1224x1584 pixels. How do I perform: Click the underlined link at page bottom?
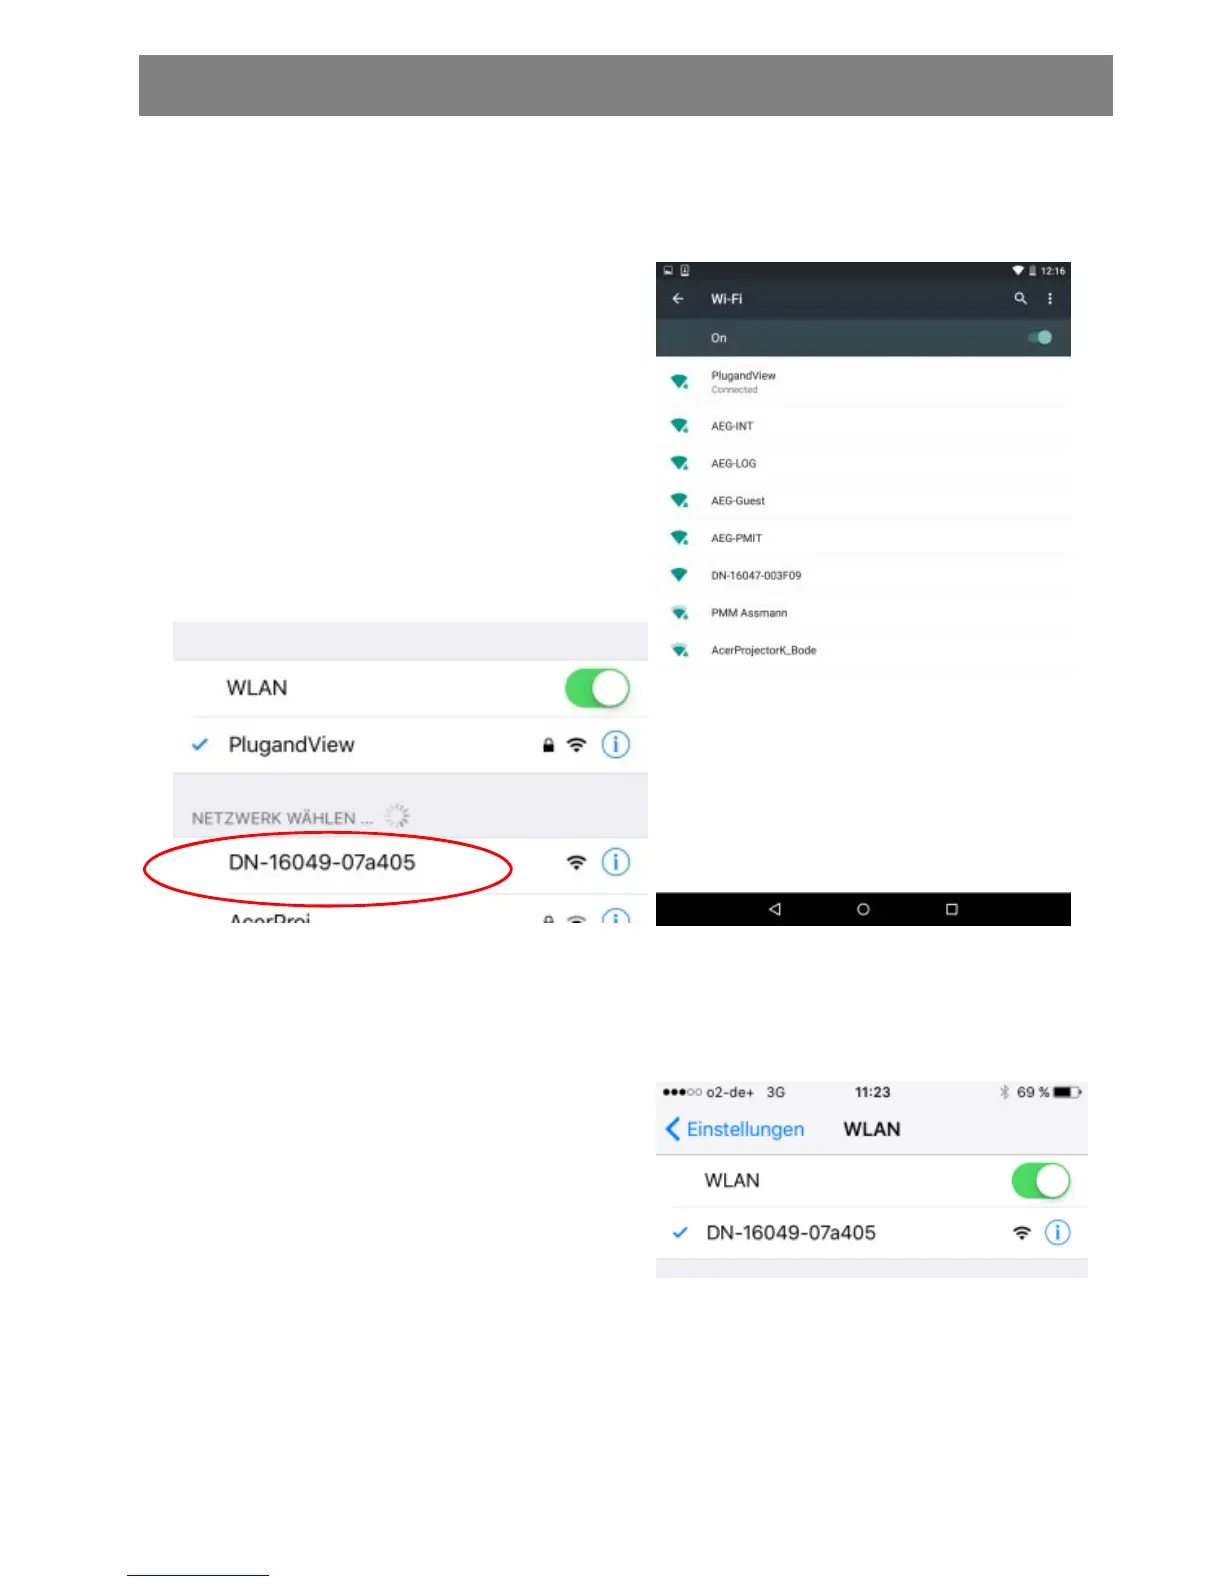pos(198,1573)
